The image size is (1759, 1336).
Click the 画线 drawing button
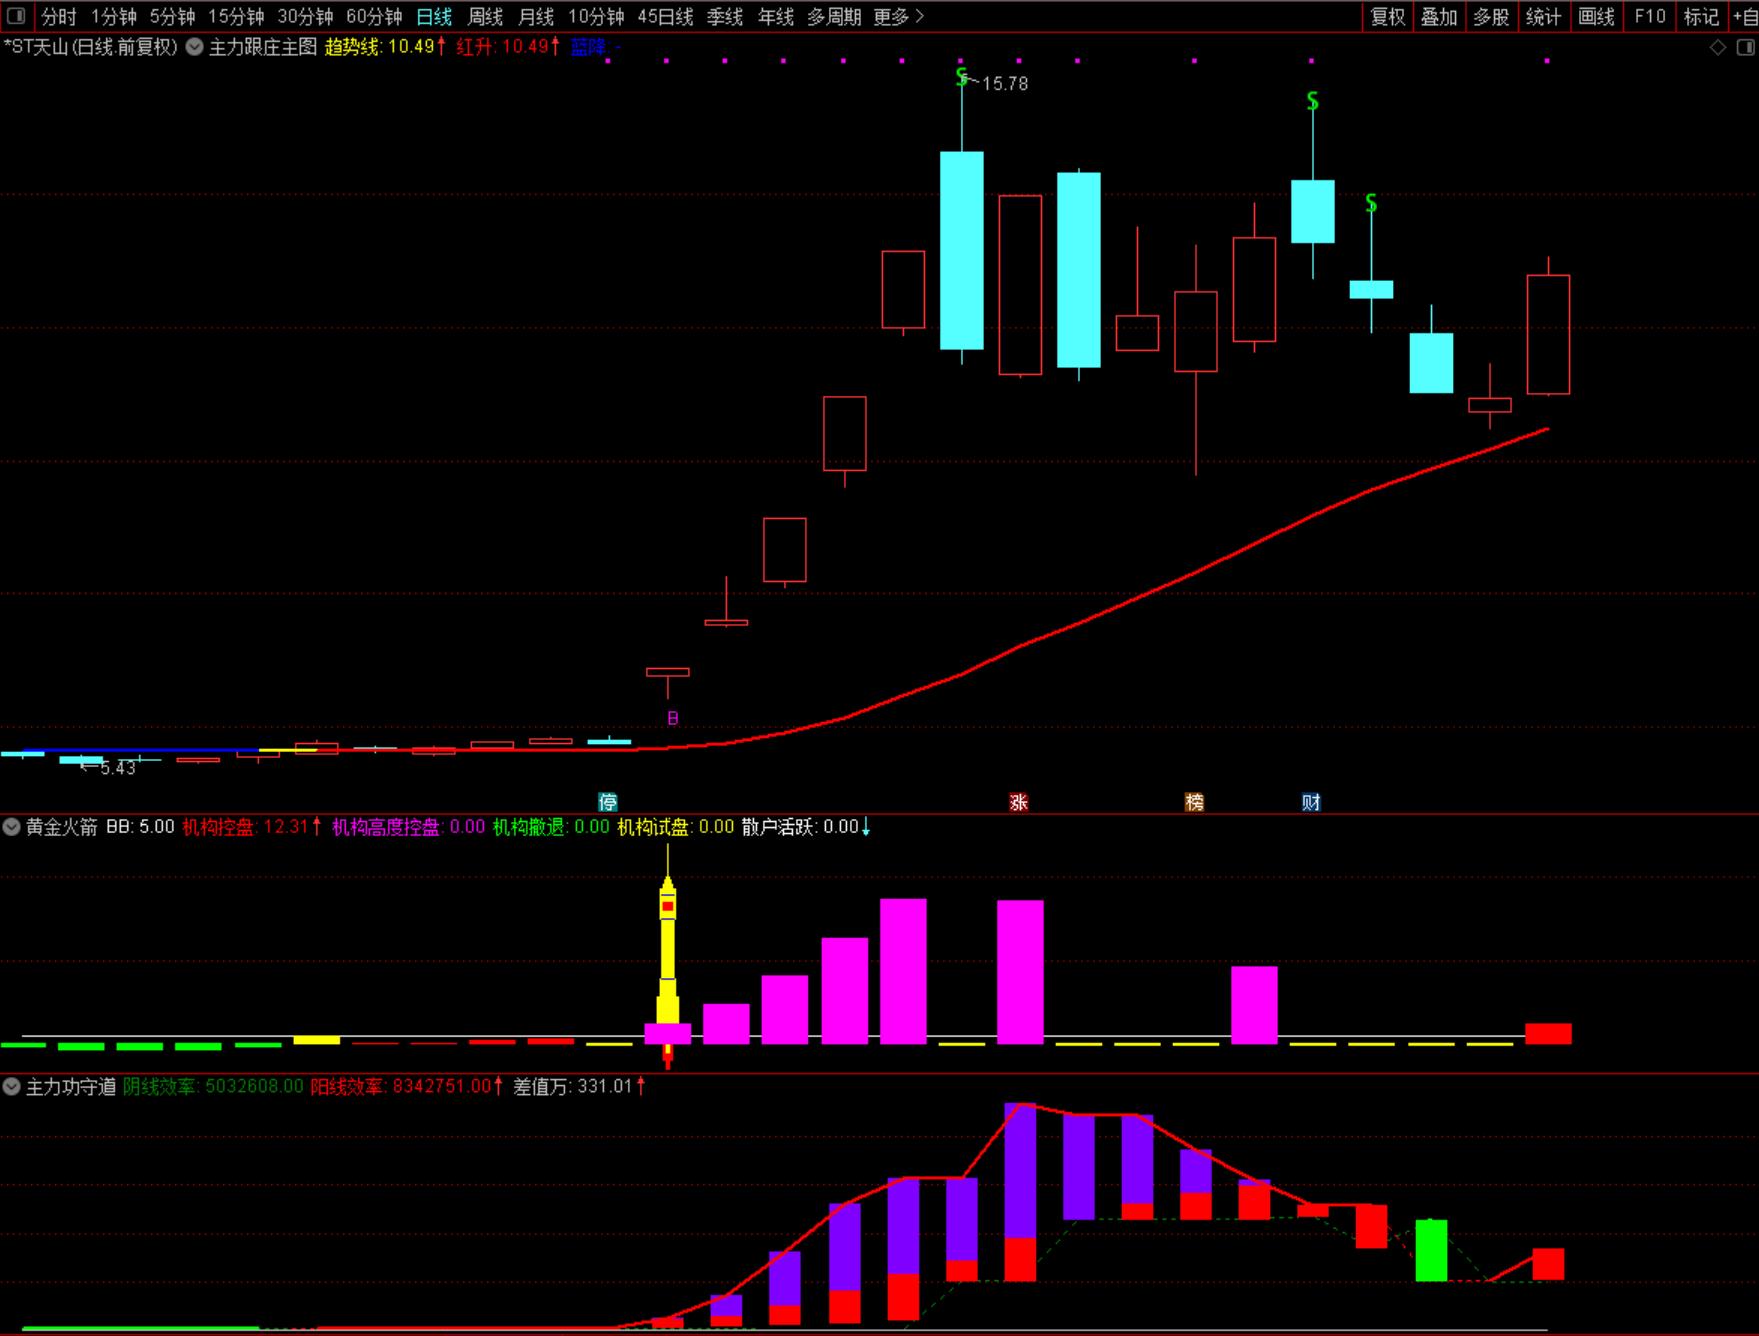(x=1596, y=17)
